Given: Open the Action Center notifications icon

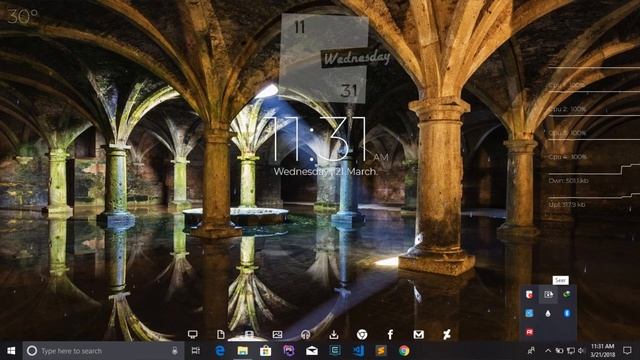Looking at the screenshot, I should coord(627,351).
